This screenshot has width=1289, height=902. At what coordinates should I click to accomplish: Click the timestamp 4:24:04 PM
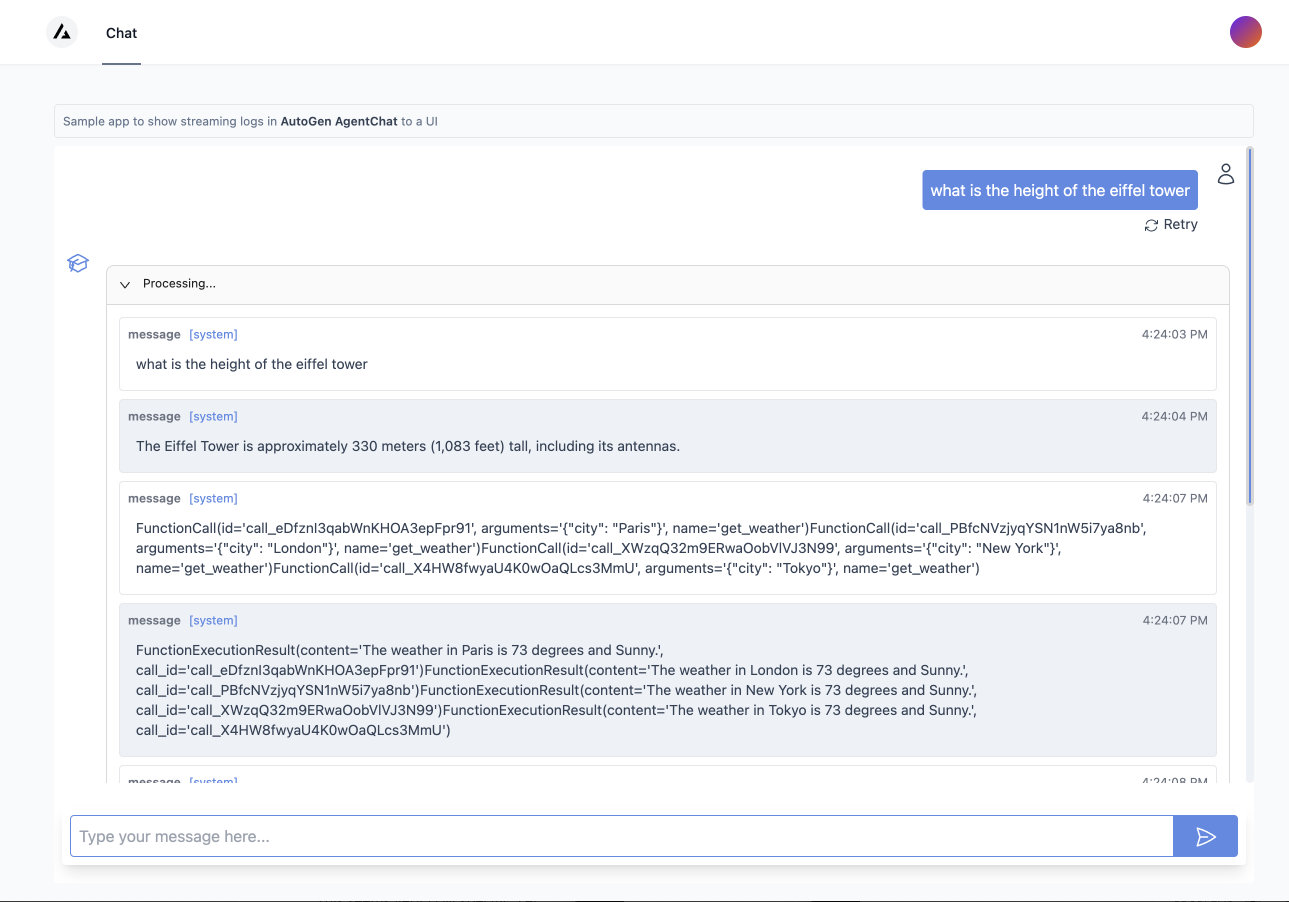[1174, 416]
